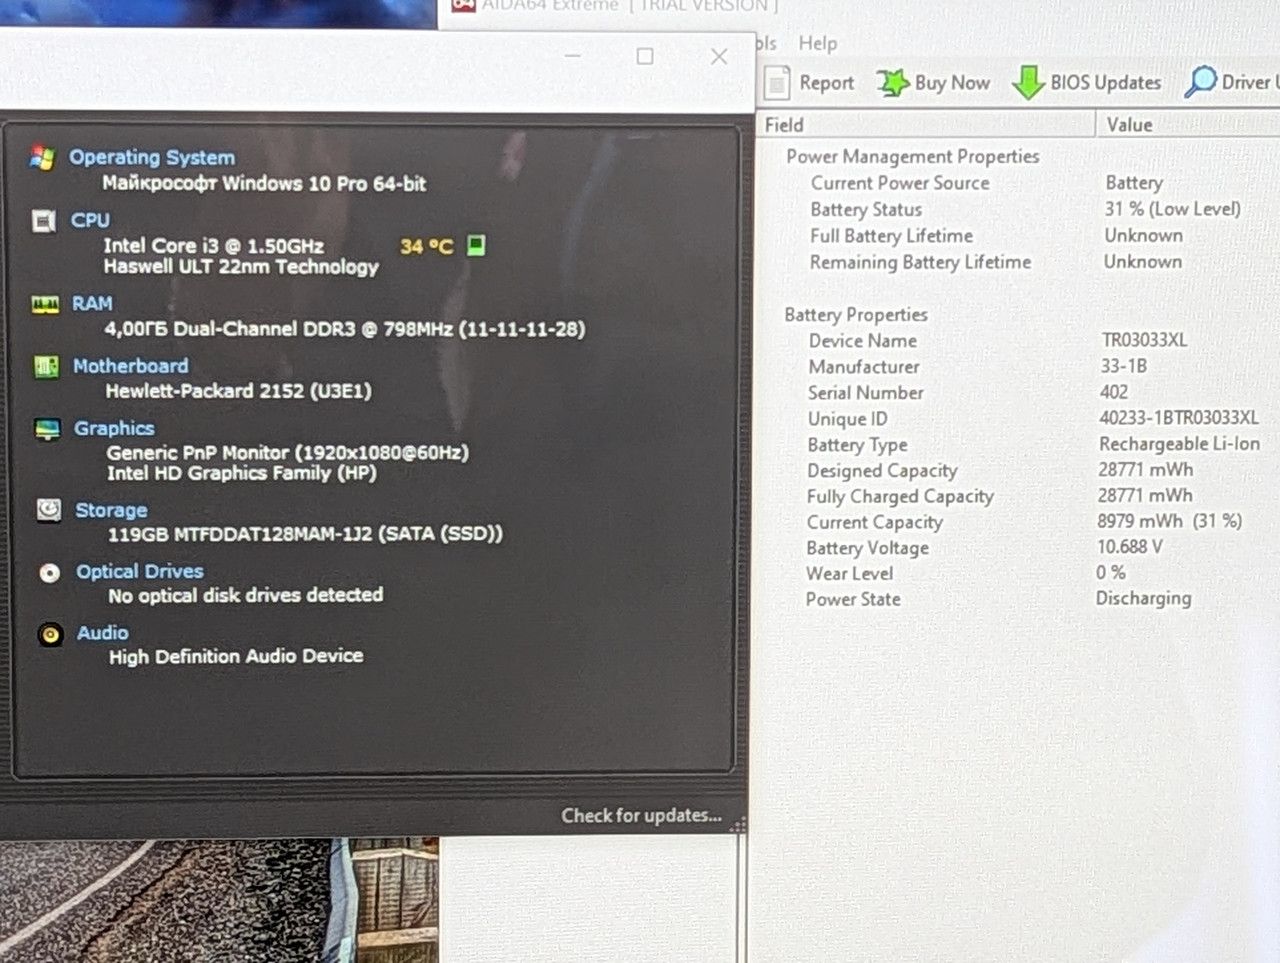This screenshot has height=963, width=1280.
Task: Click the Storage drive icon
Action: click(x=48, y=511)
